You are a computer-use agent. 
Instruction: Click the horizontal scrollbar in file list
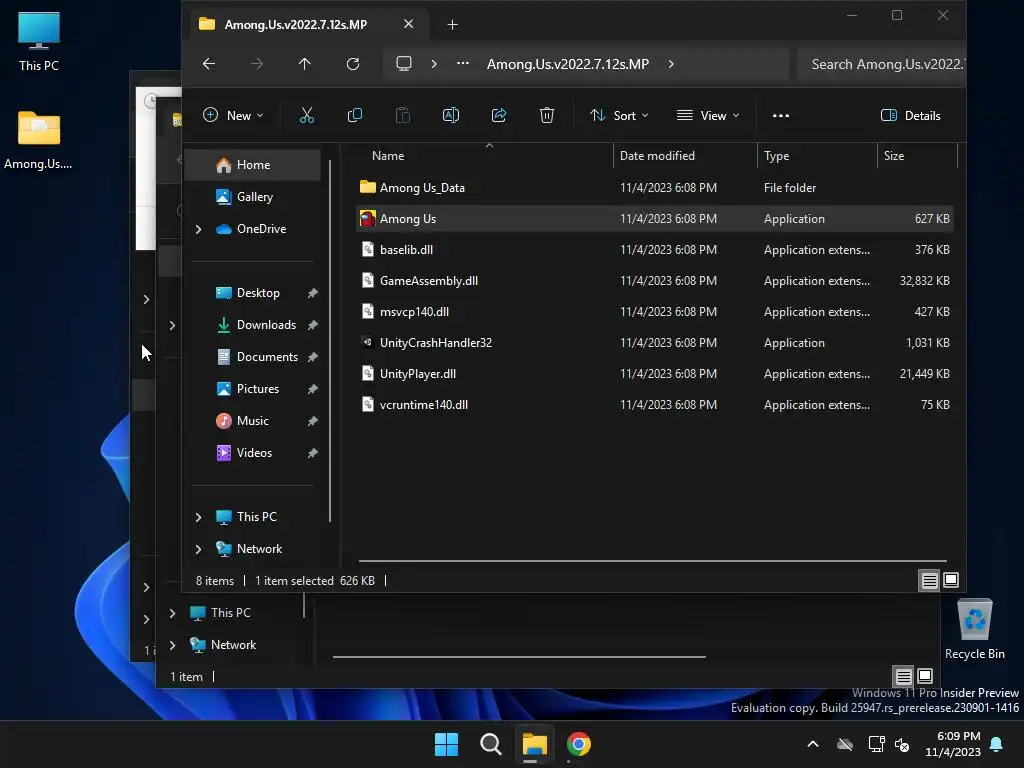coord(652,560)
